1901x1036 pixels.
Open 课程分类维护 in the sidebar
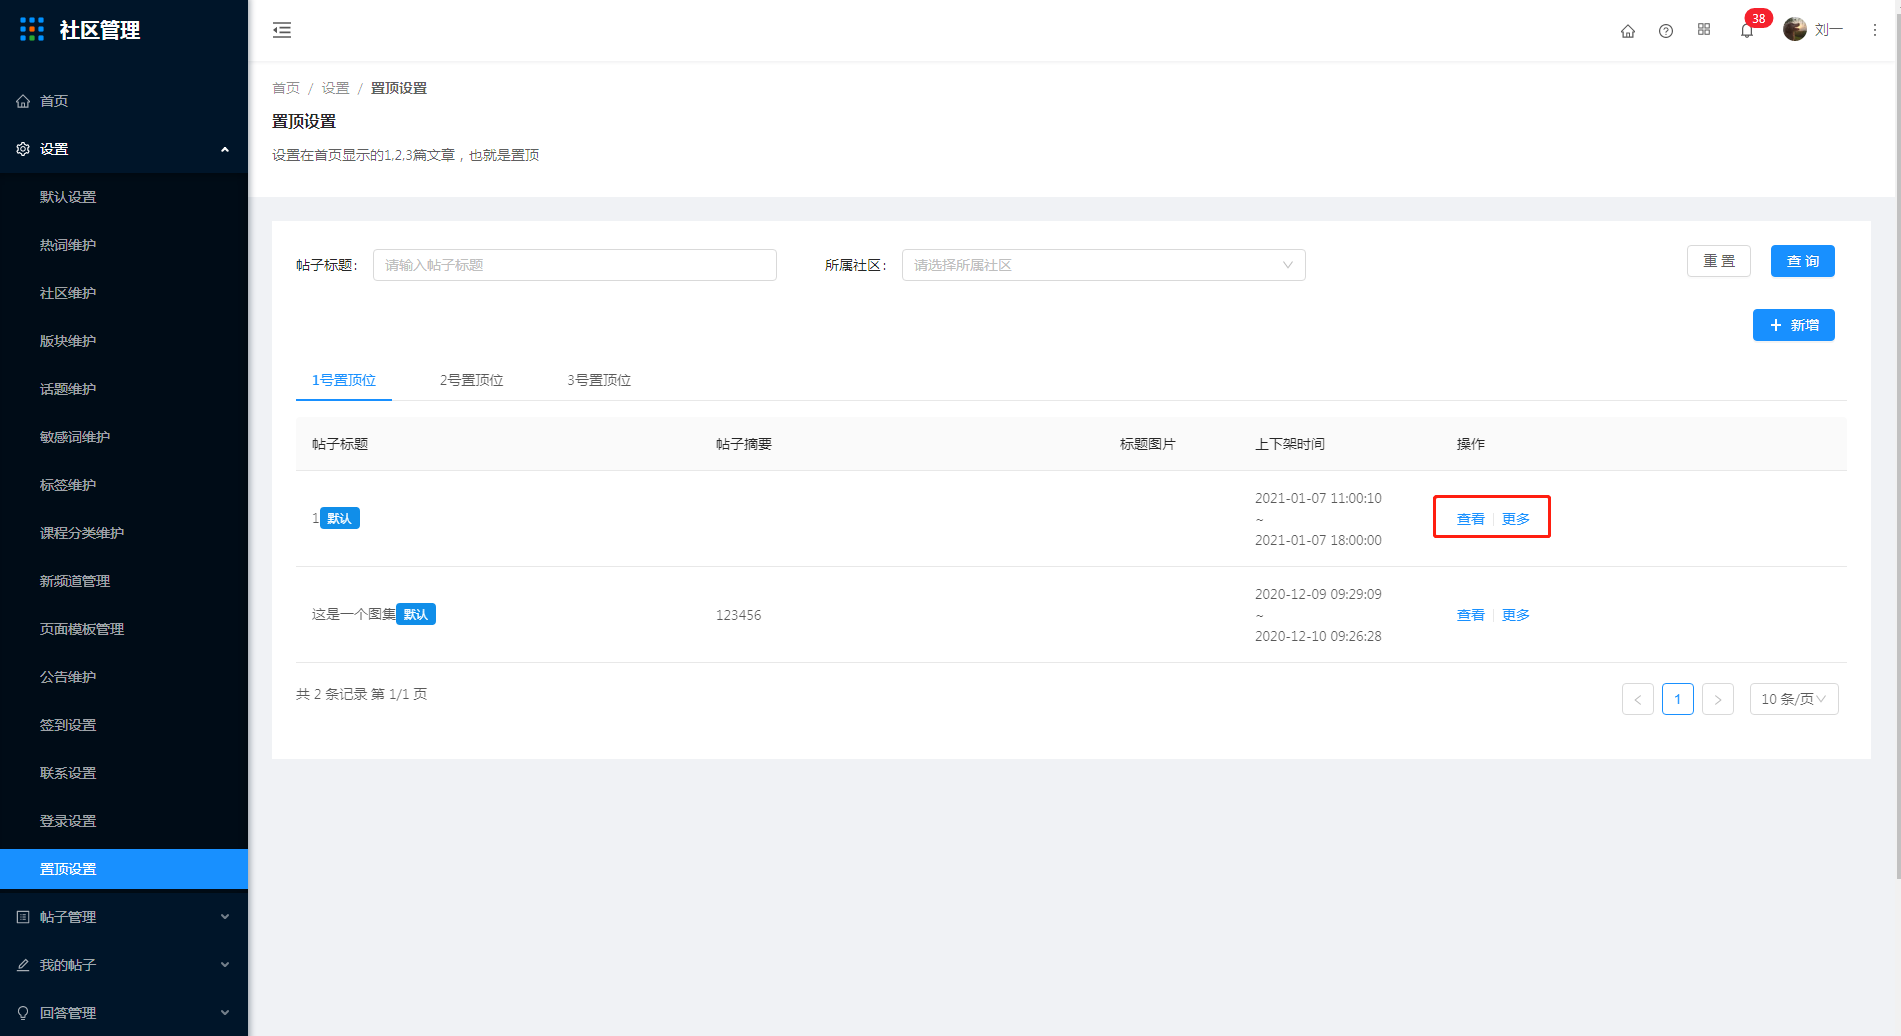[82, 533]
